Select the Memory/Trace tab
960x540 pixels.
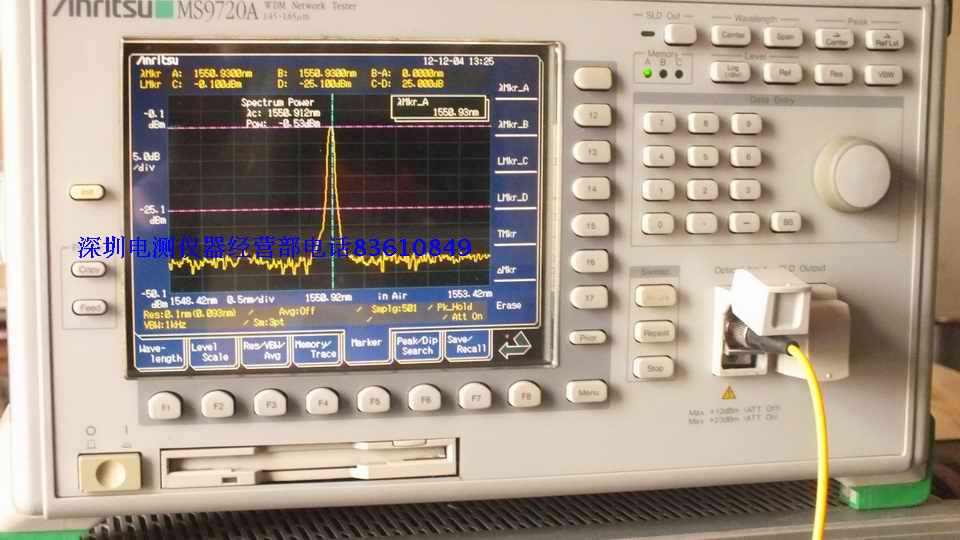point(317,348)
